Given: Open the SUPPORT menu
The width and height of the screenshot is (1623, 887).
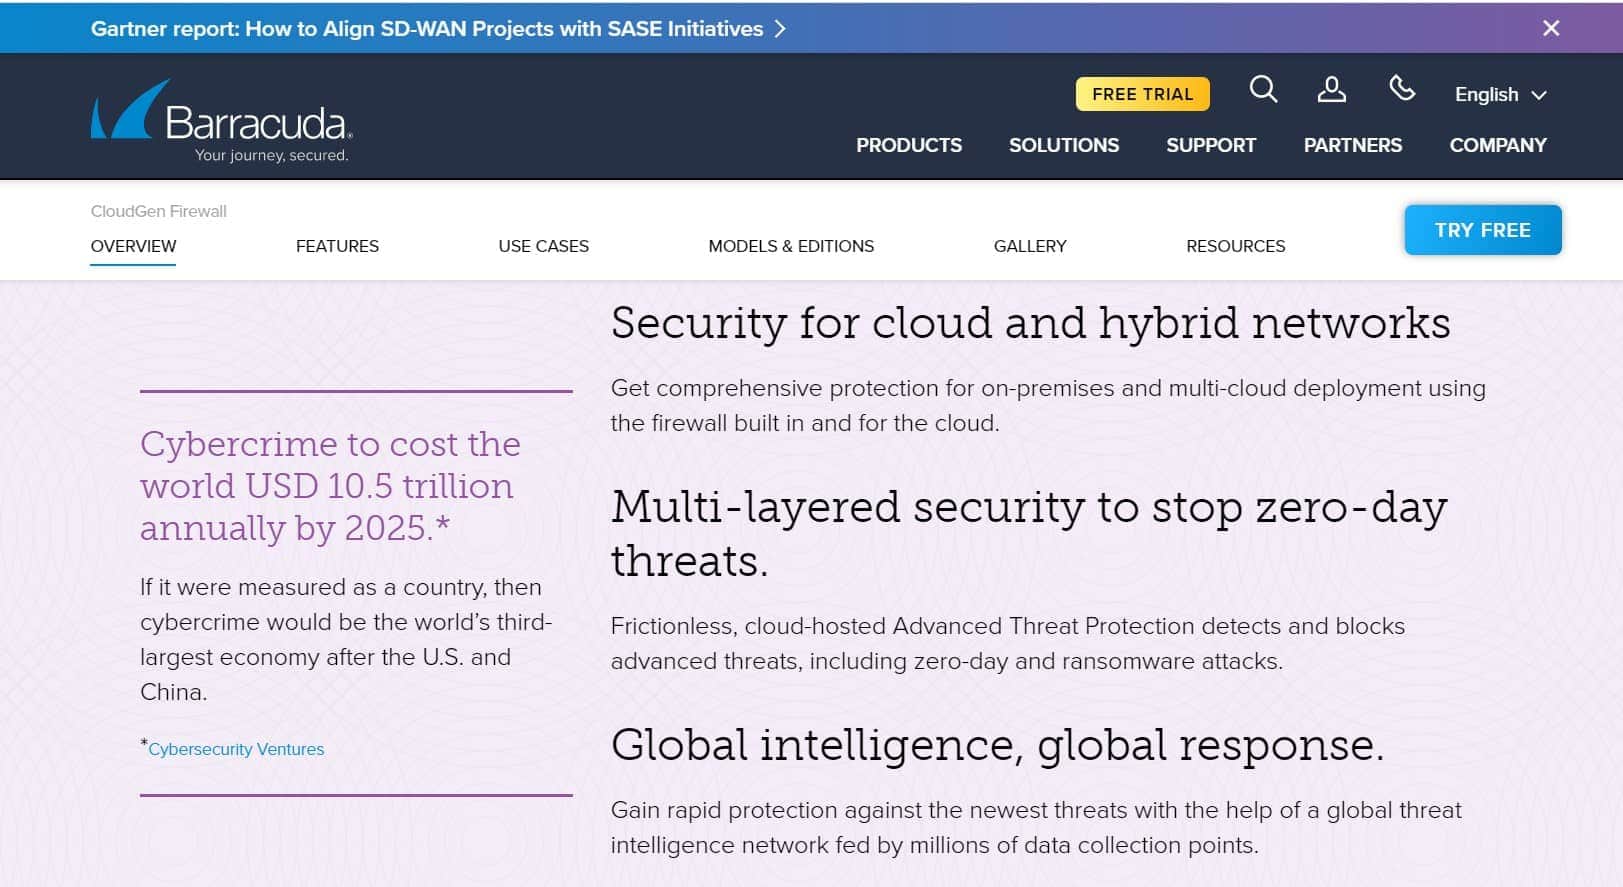Looking at the screenshot, I should 1211,145.
